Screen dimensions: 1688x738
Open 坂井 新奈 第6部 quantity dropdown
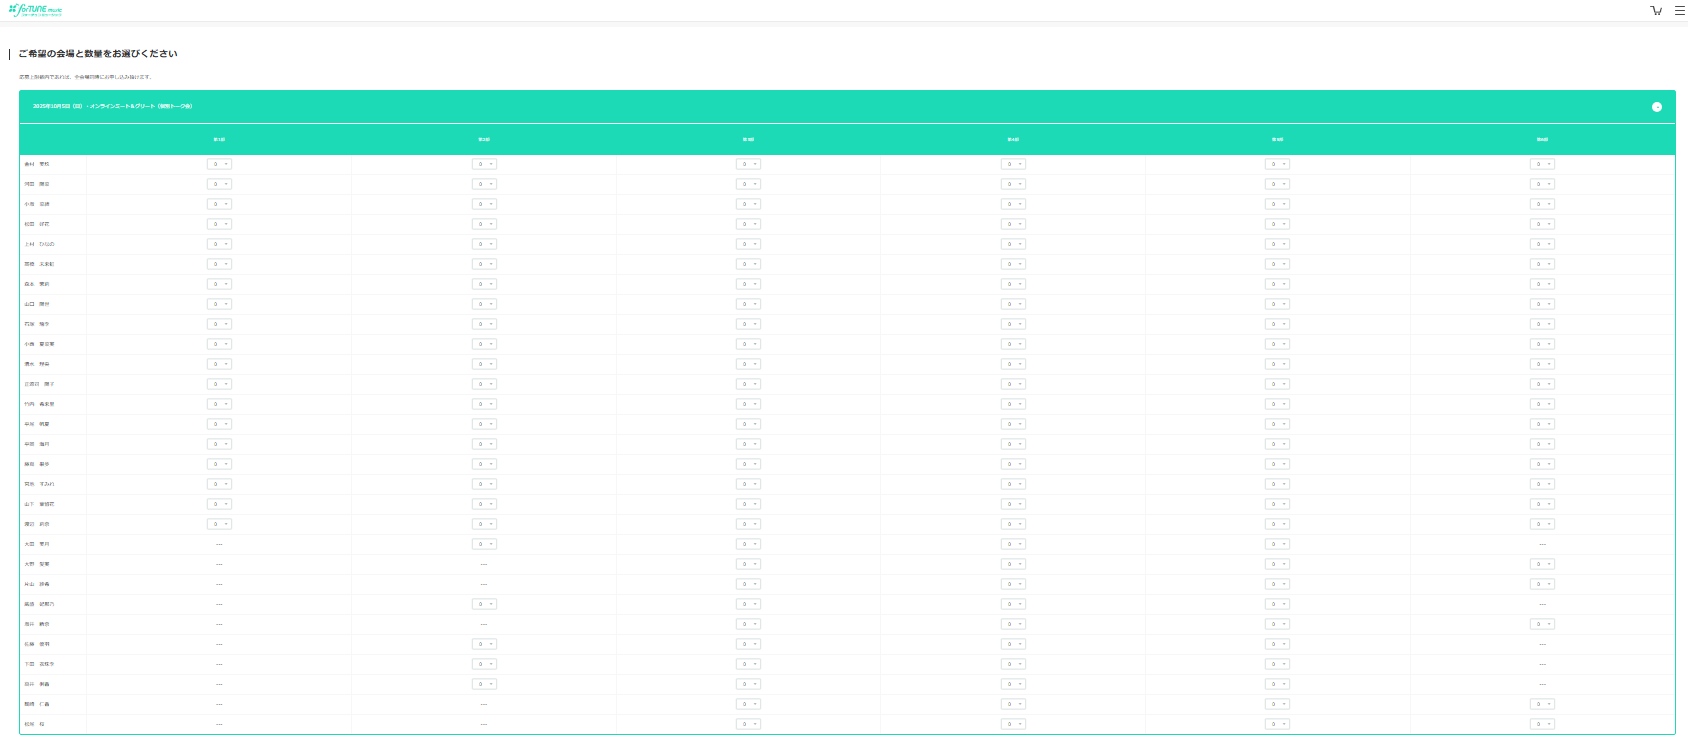coord(1542,624)
